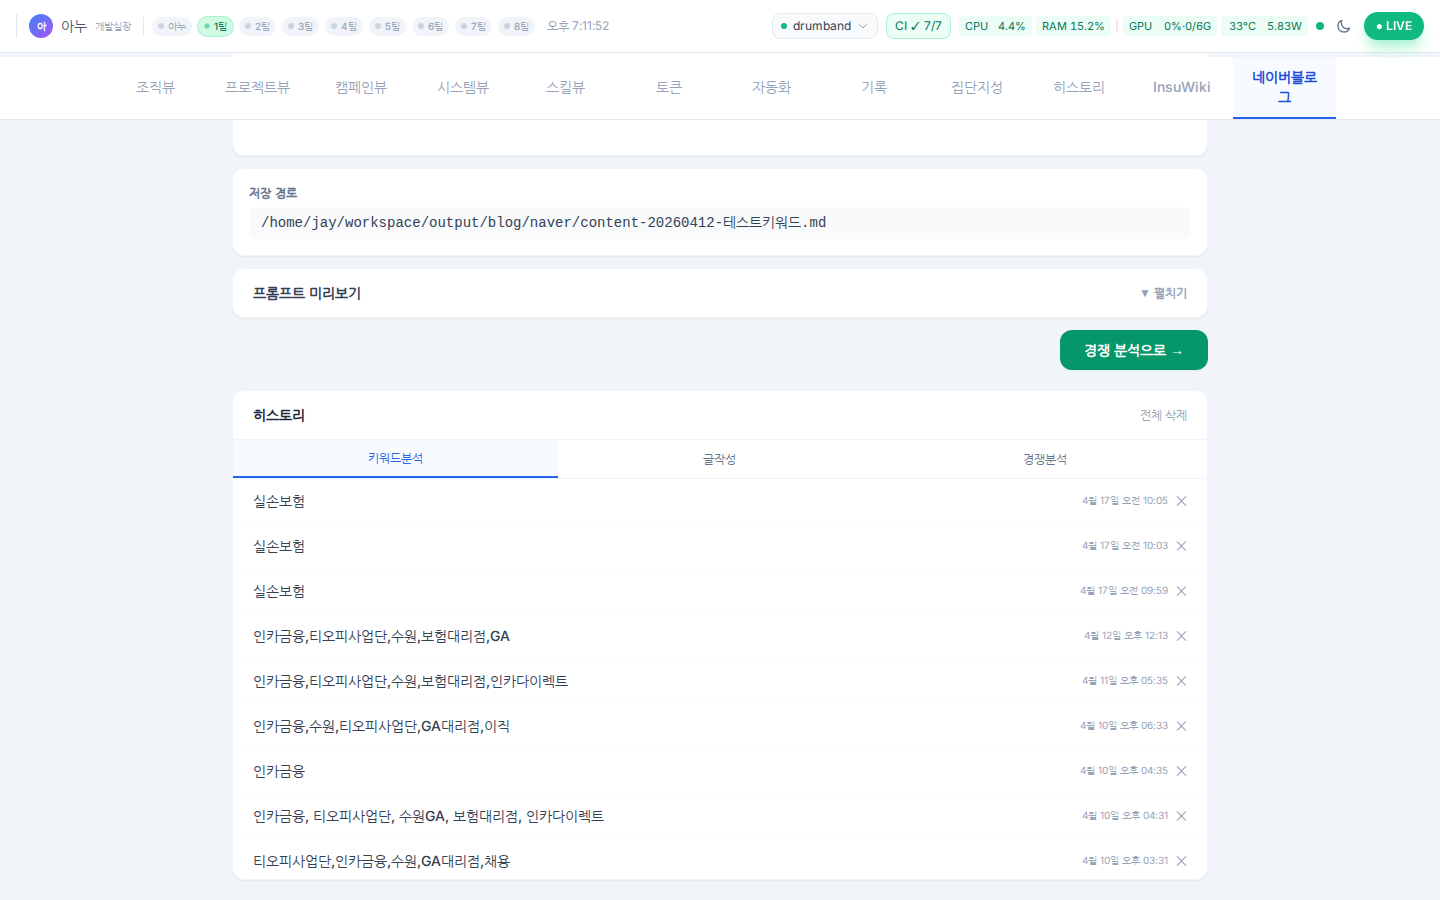
Task: Delete the history entry from 오후 03:31
Action: click(x=1181, y=861)
